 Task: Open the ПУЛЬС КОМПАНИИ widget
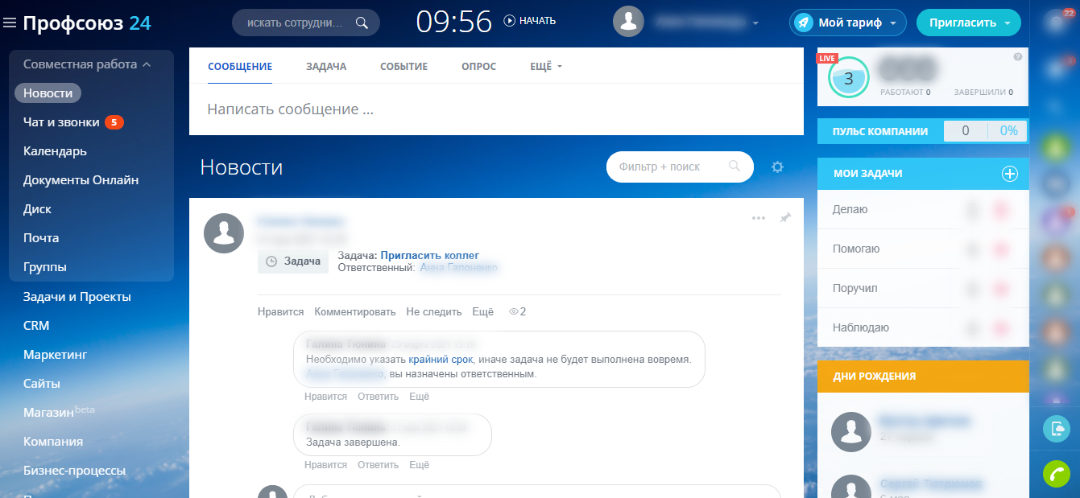tap(923, 131)
